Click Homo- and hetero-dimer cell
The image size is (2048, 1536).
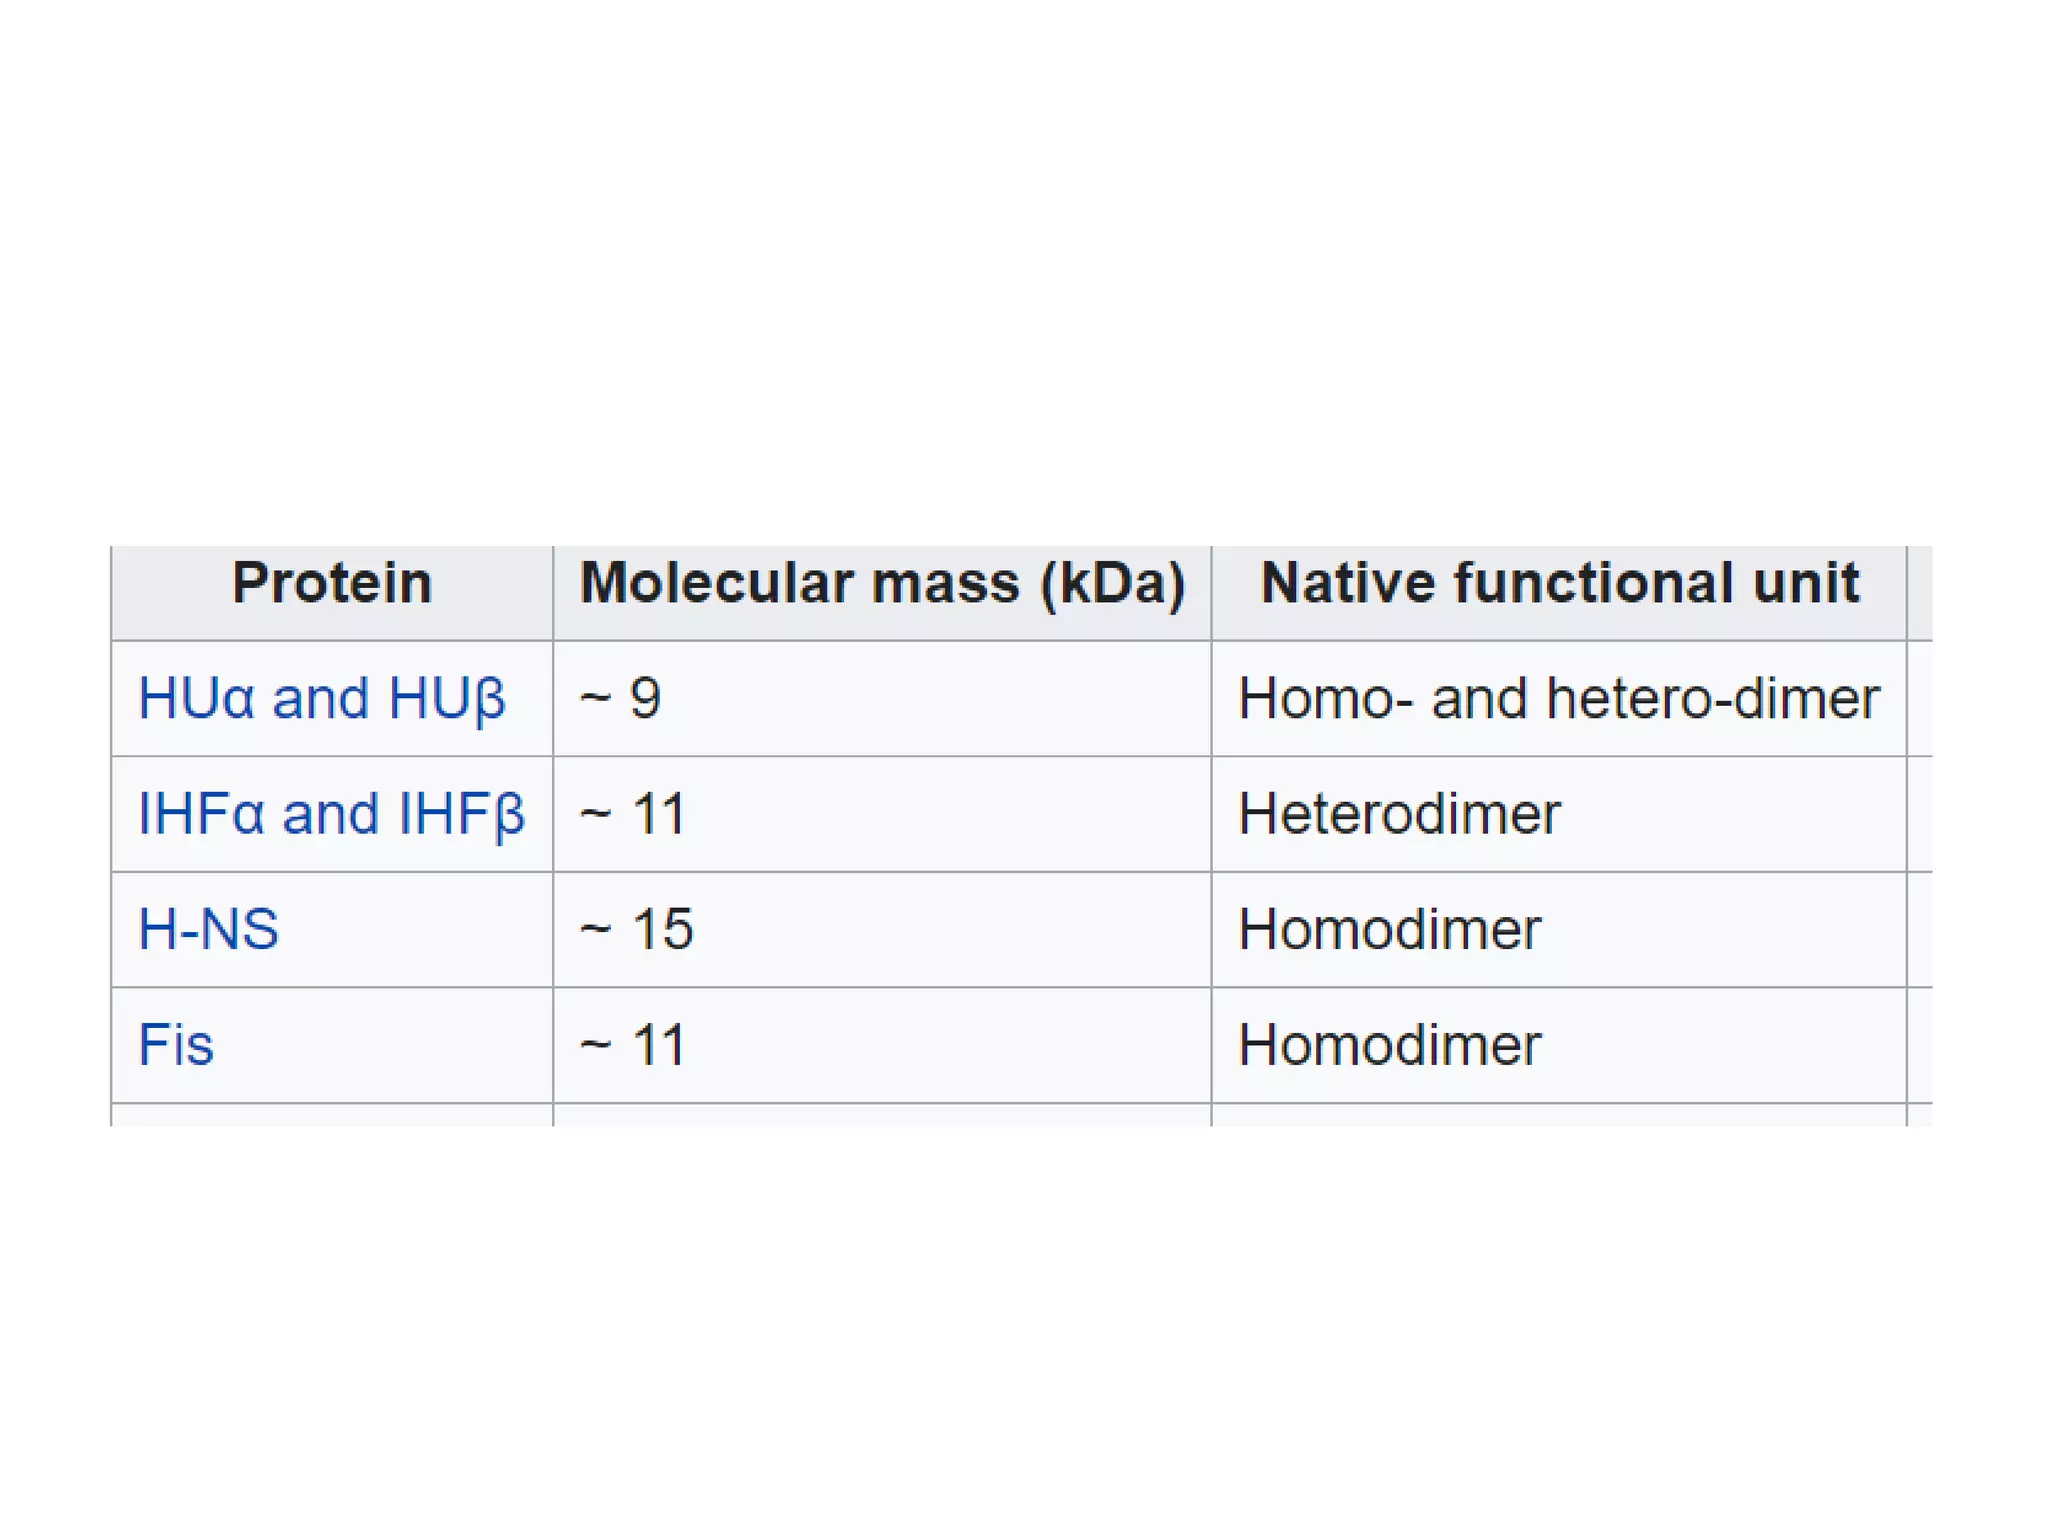[x=1558, y=698]
